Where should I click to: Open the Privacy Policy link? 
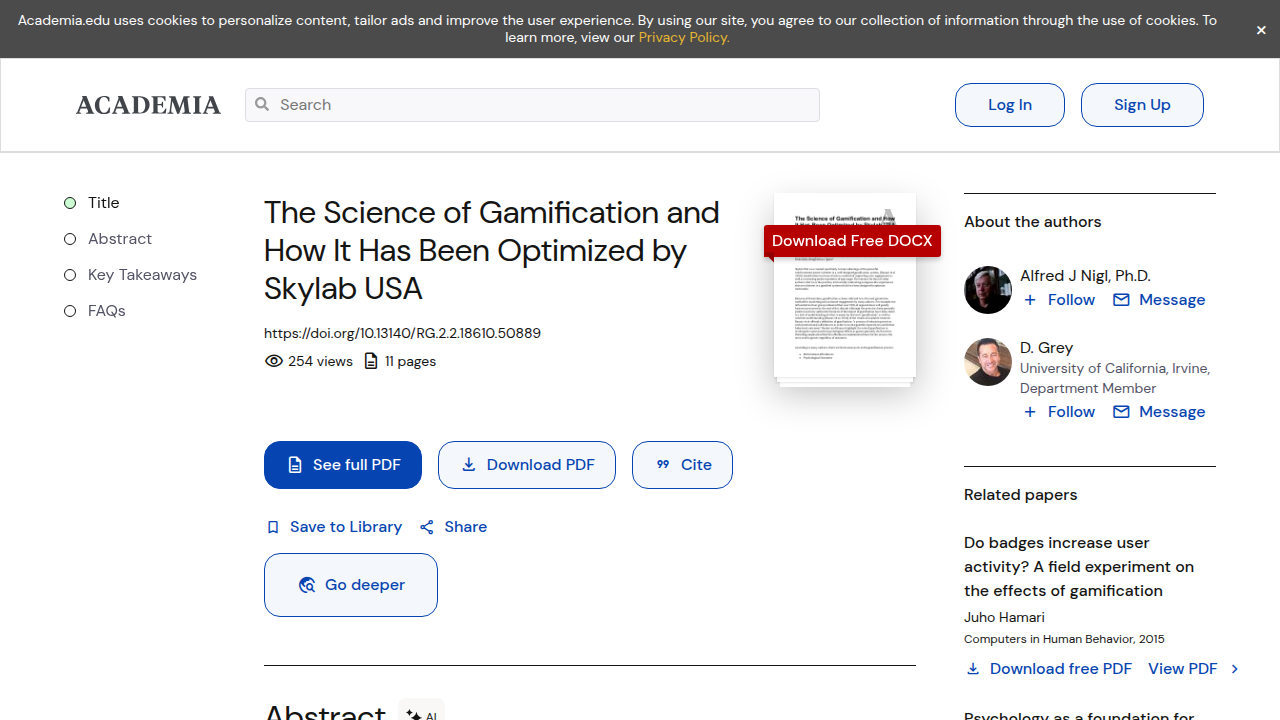684,37
